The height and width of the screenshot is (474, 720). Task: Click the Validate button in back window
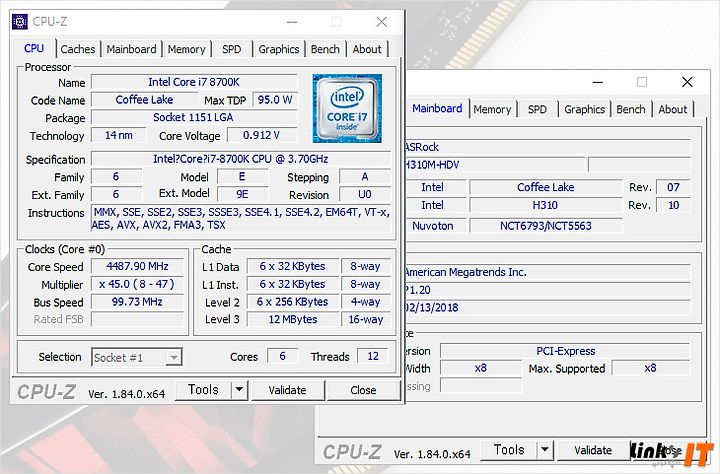[x=593, y=450]
